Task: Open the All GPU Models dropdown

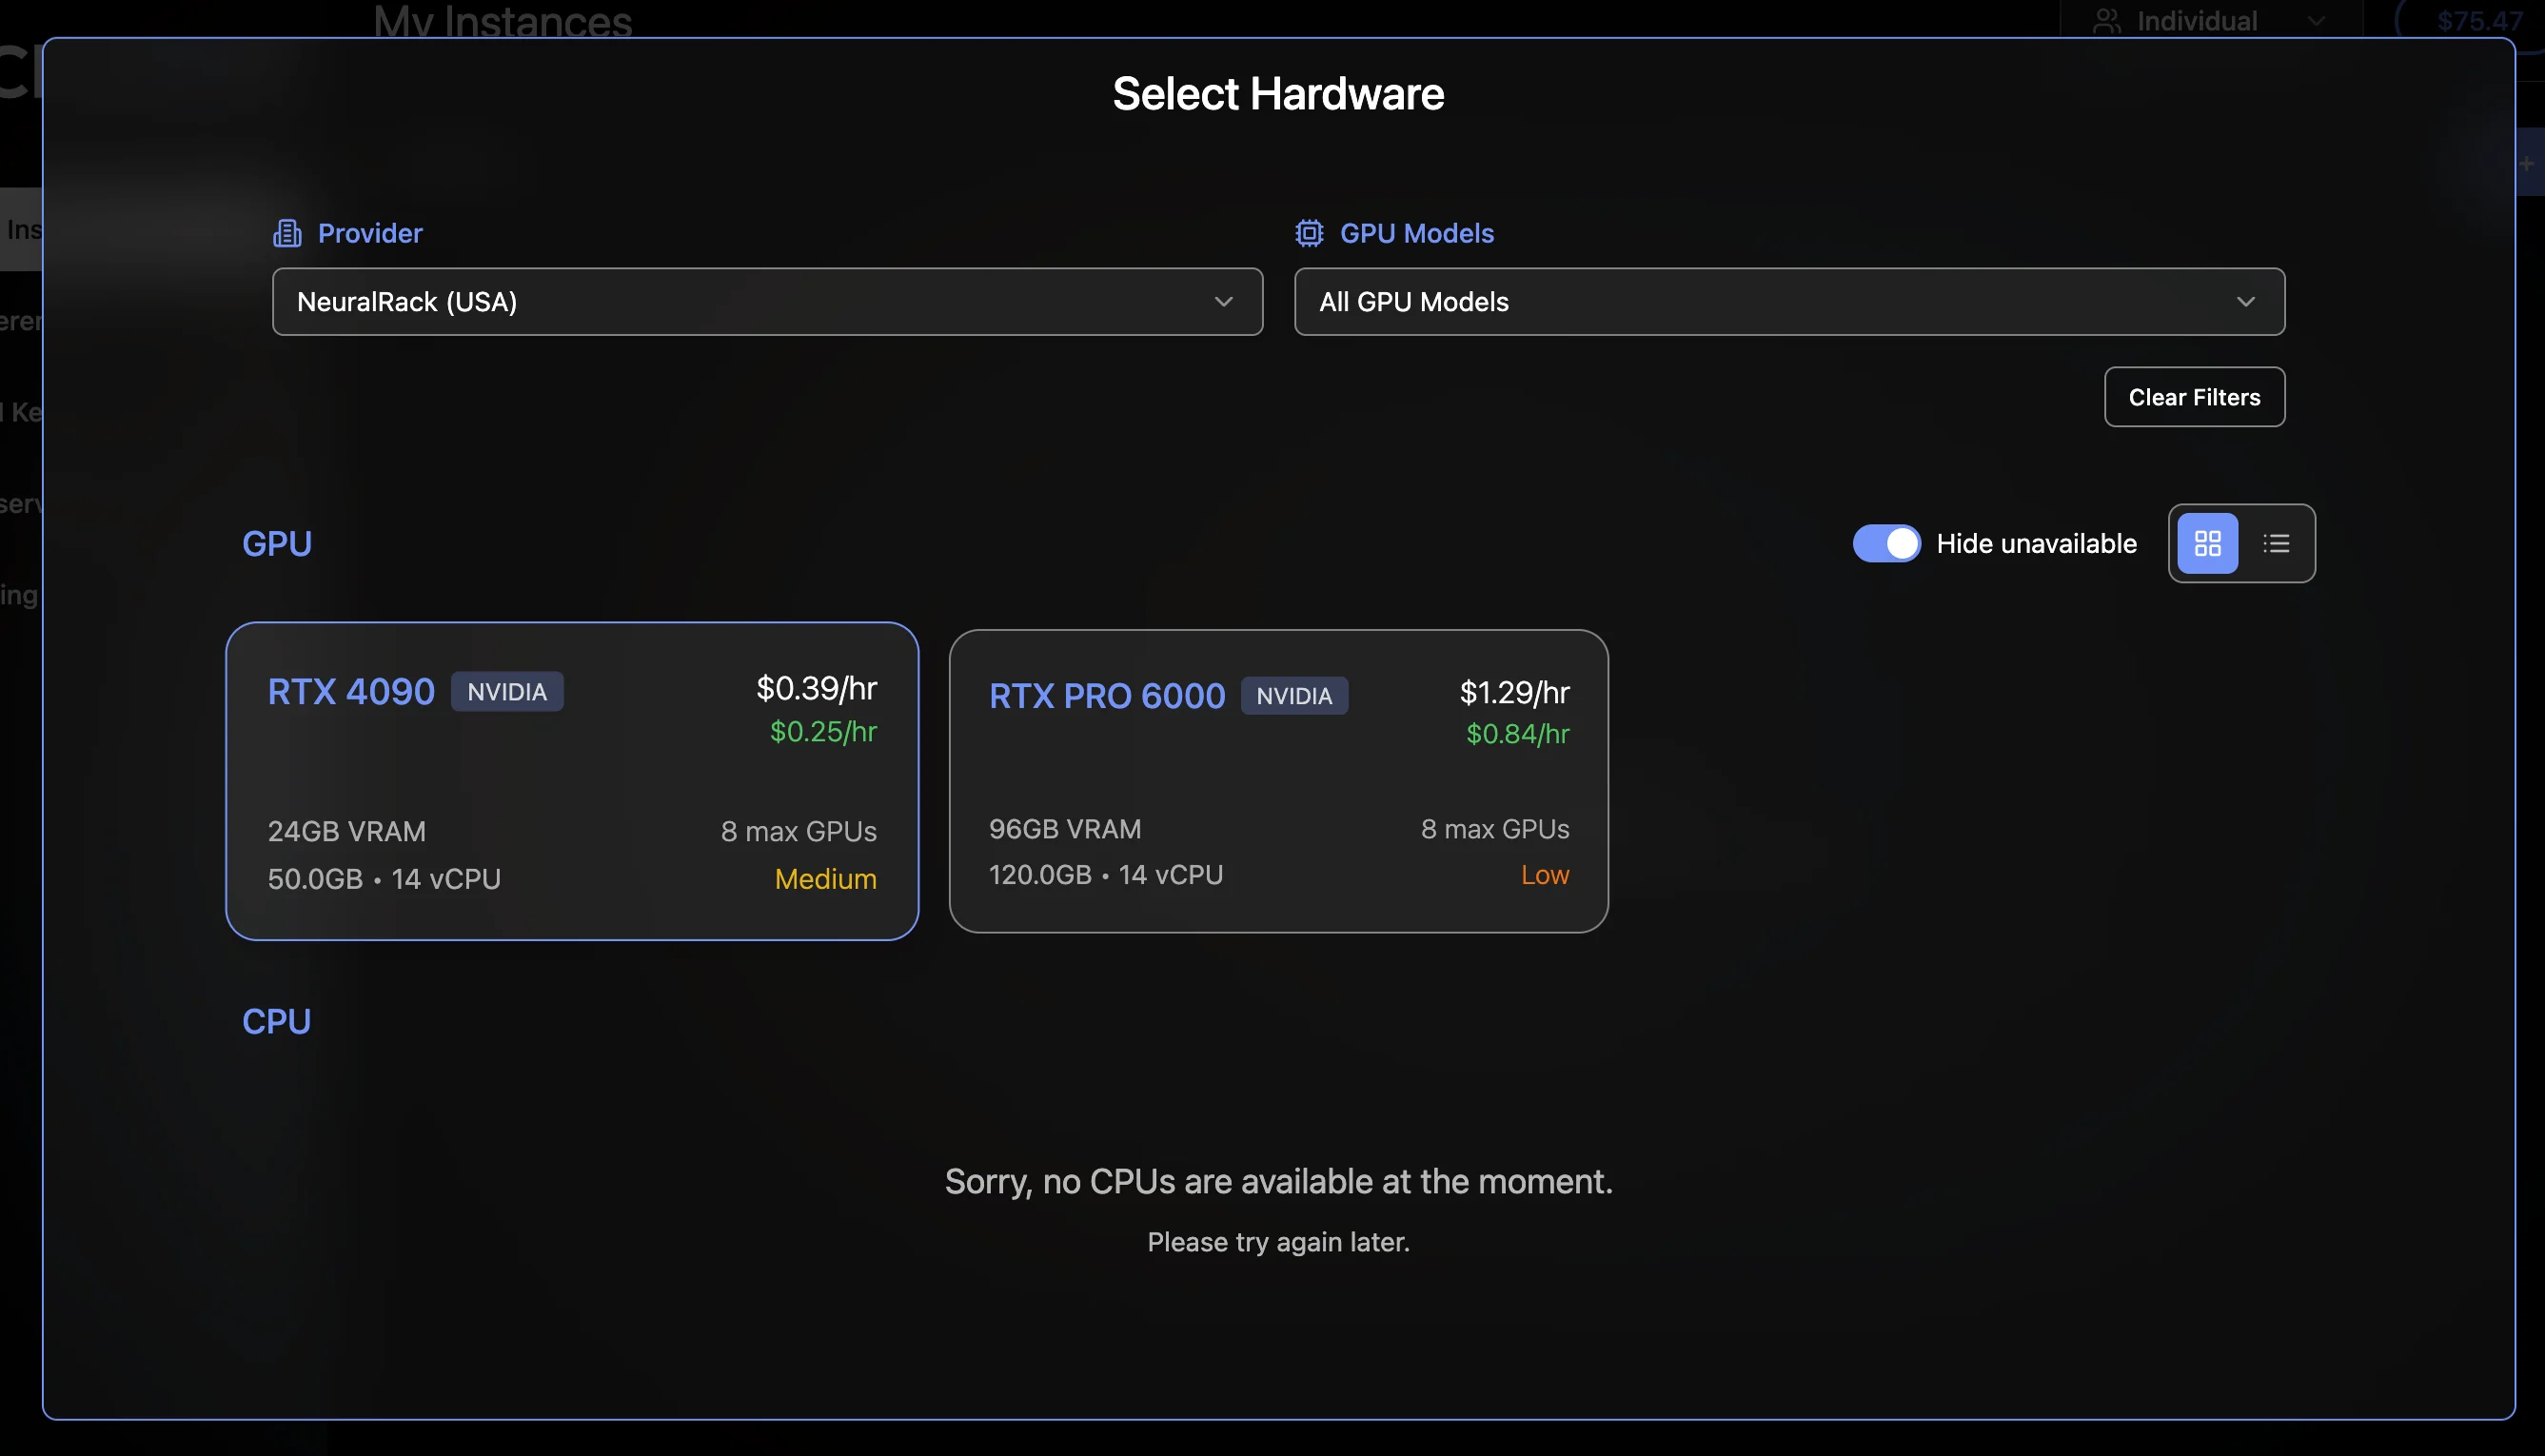Action: (1789, 301)
